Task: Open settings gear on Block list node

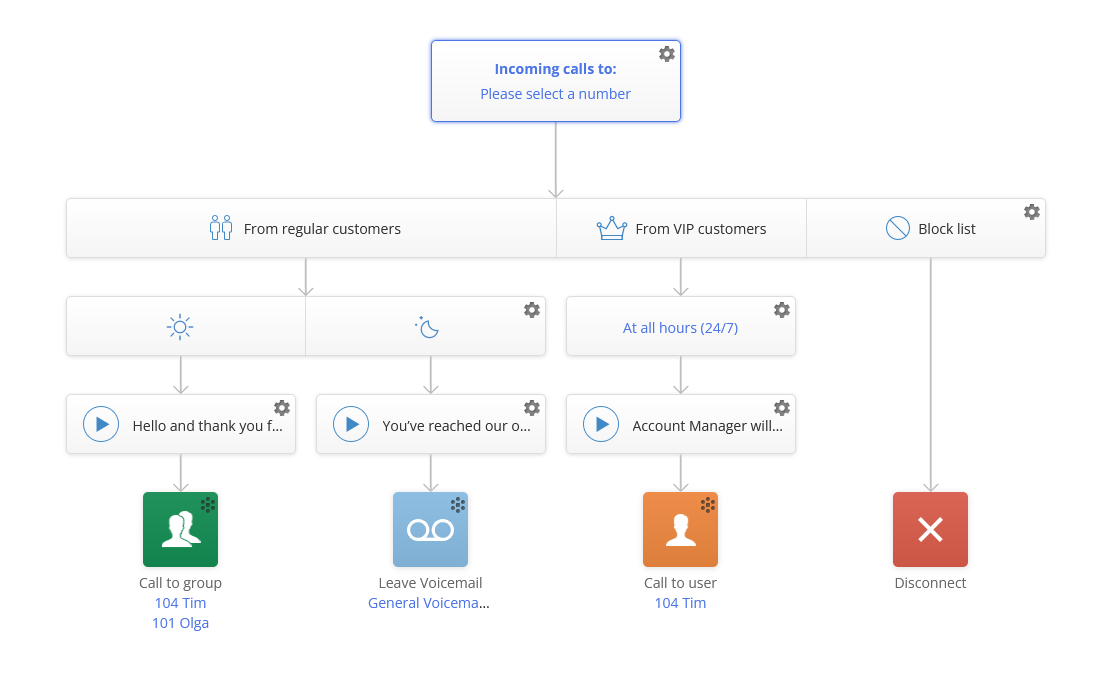Action: 1032,211
